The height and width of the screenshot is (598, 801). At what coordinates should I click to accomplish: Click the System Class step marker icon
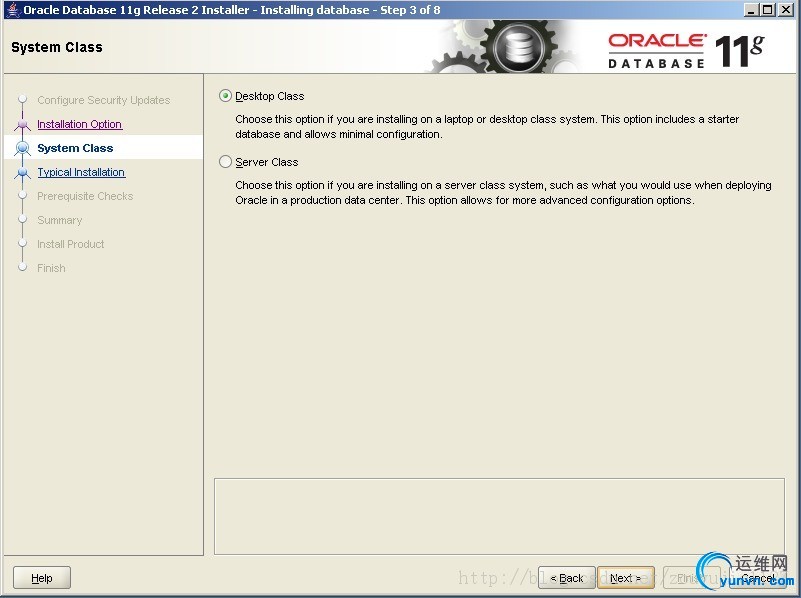[22, 148]
